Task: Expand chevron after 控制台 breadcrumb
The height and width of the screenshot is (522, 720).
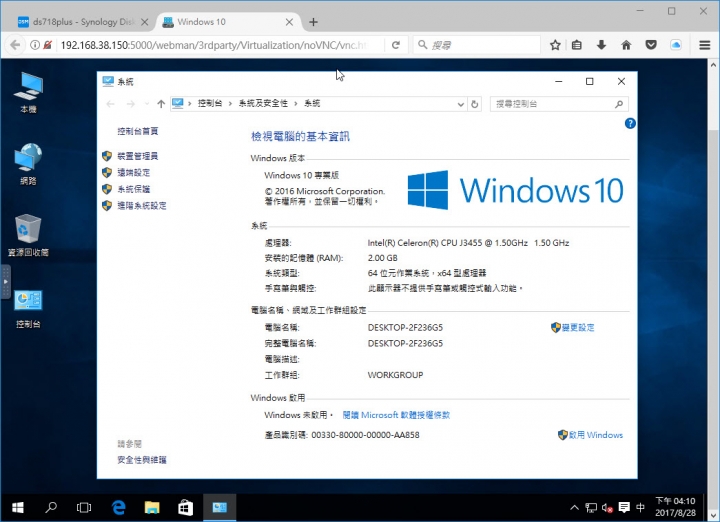Action: (x=230, y=104)
